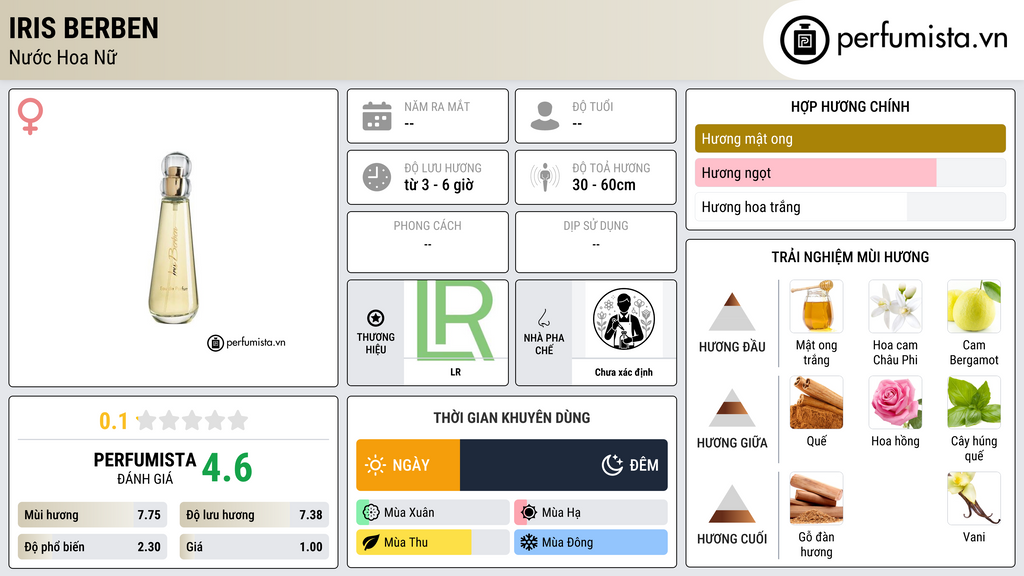This screenshot has width=1024, height=576.
Task: Click the green 4.6 Perfumista score
Action: [227, 468]
